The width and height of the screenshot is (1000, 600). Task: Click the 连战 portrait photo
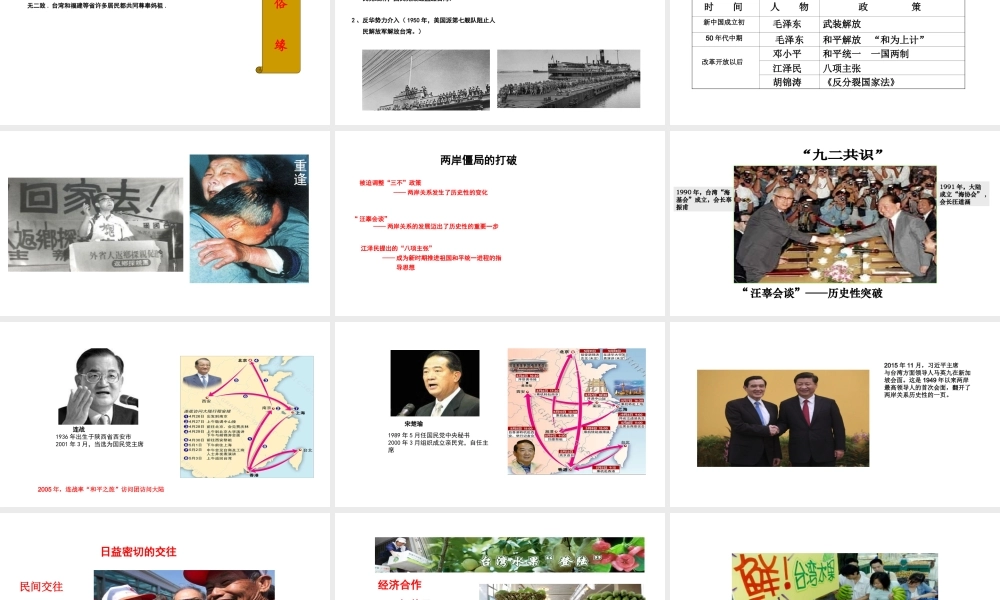click(98, 386)
